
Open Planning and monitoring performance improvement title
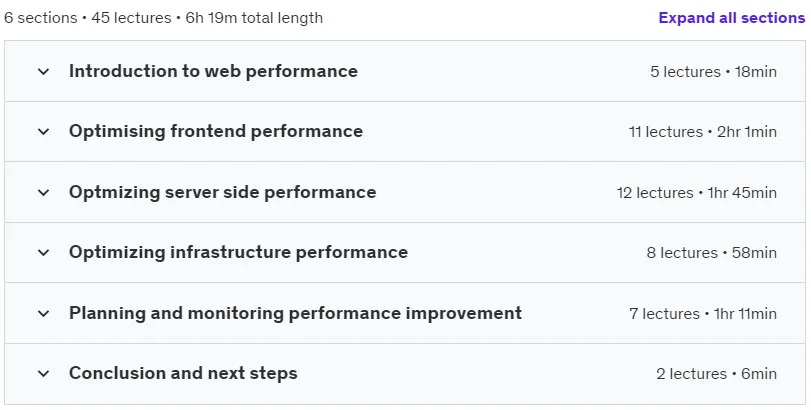click(x=295, y=313)
